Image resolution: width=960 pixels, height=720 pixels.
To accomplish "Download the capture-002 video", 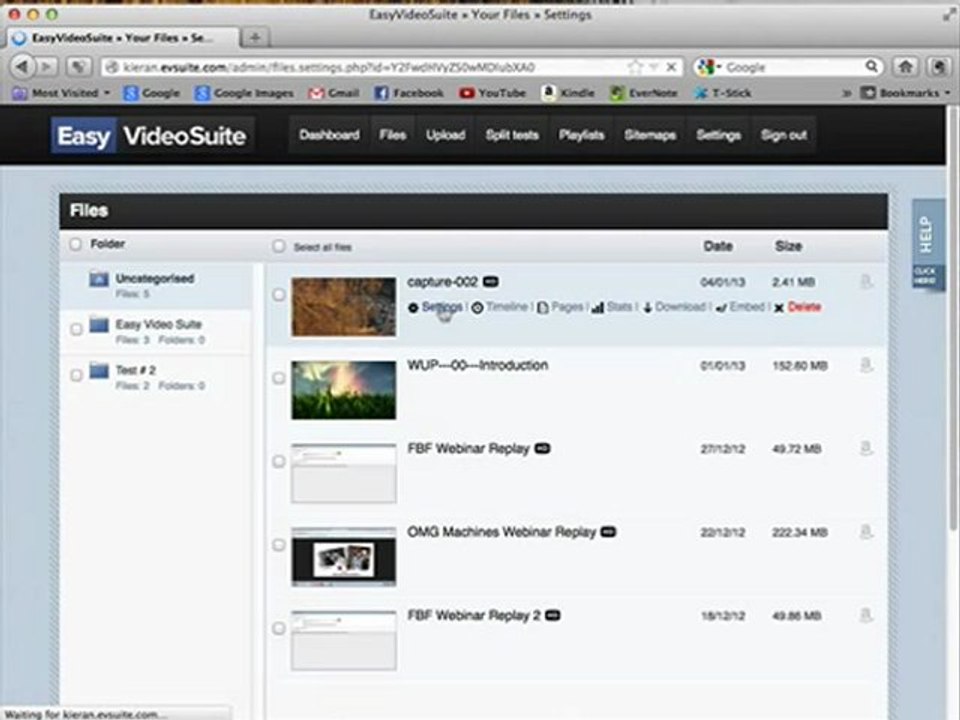I will tap(673, 307).
